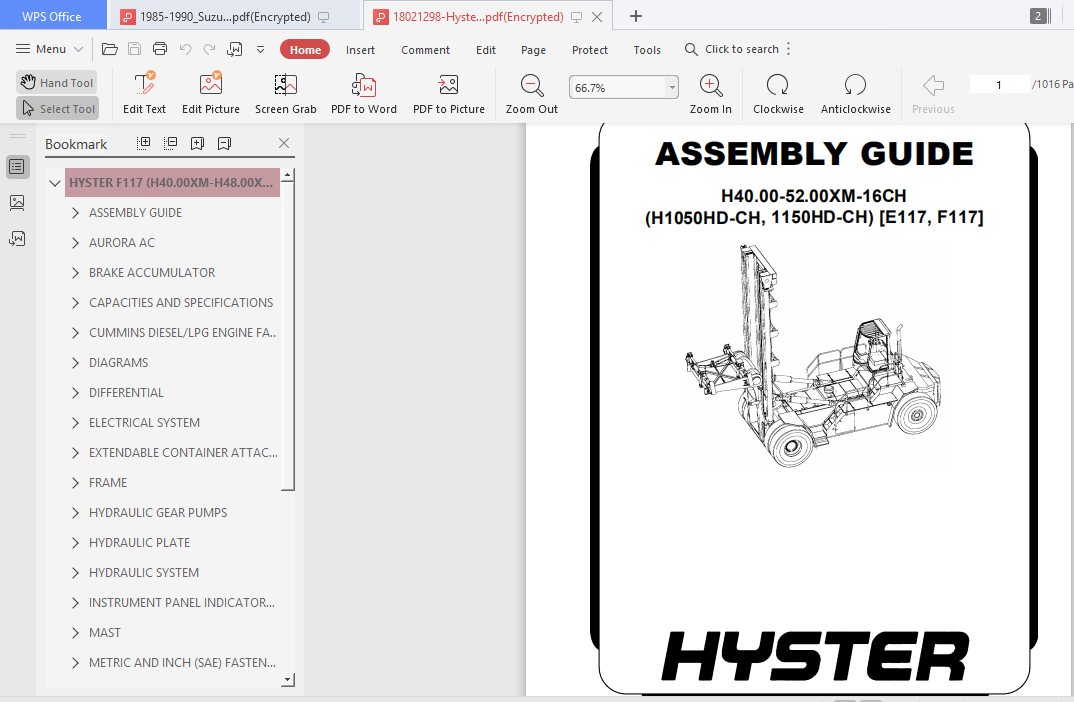Collapse the HYSTER F117 root bookmark

tap(55, 183)
